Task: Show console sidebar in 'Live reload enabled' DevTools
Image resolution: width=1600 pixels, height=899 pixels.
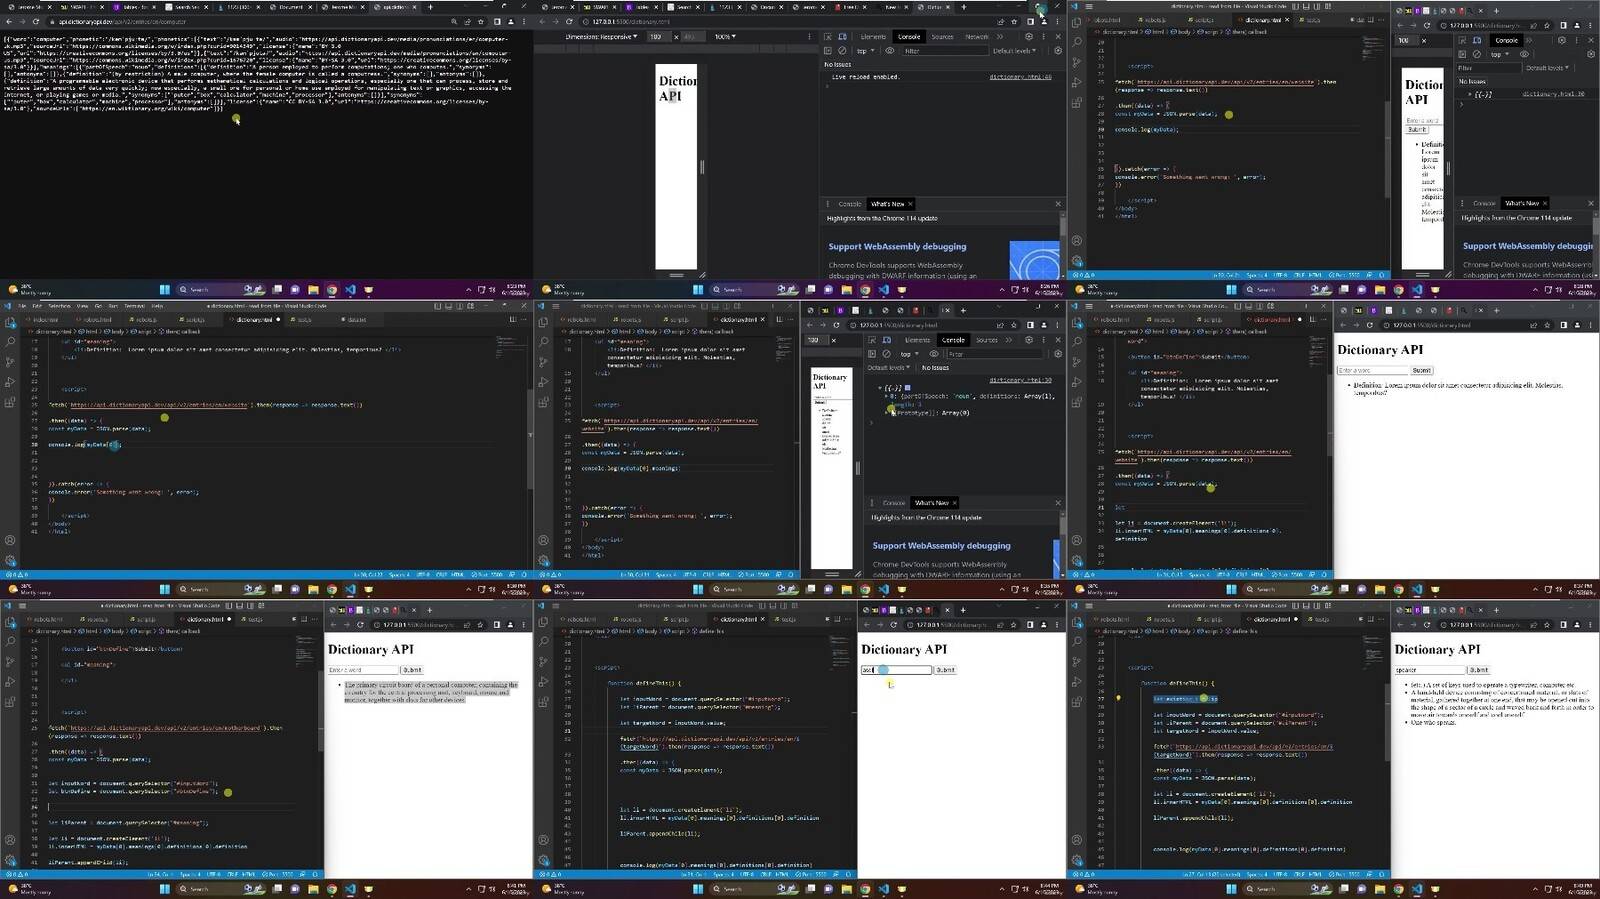Action: [x=828, y=51]
